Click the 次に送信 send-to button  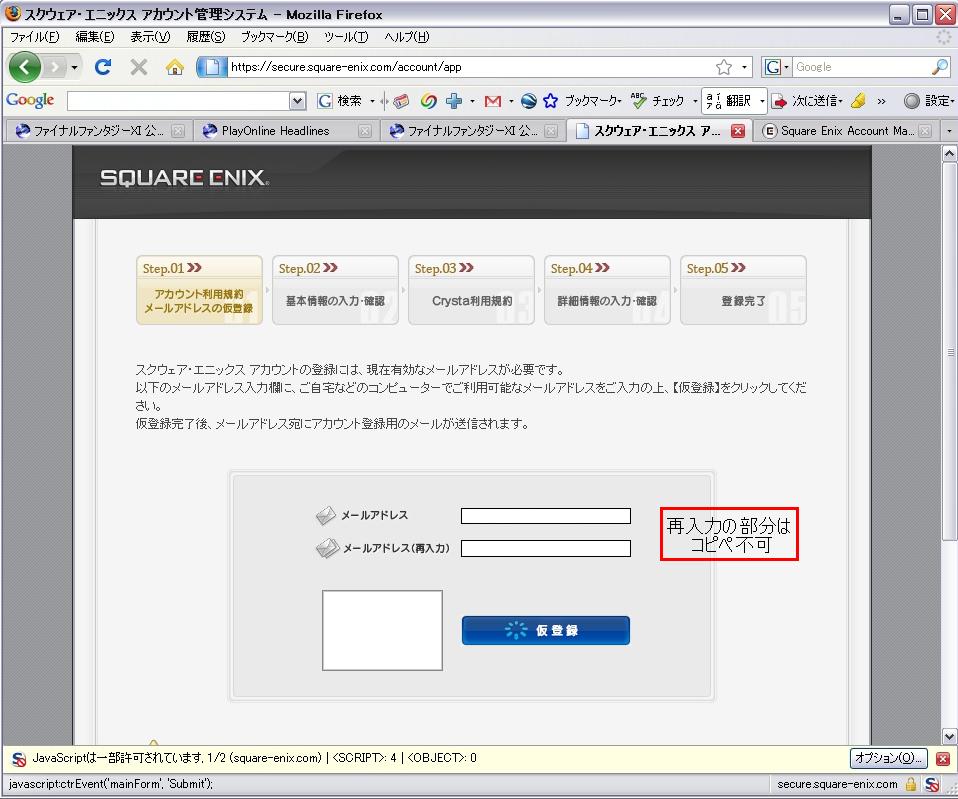pyautogui.click(x=808, y=101)
